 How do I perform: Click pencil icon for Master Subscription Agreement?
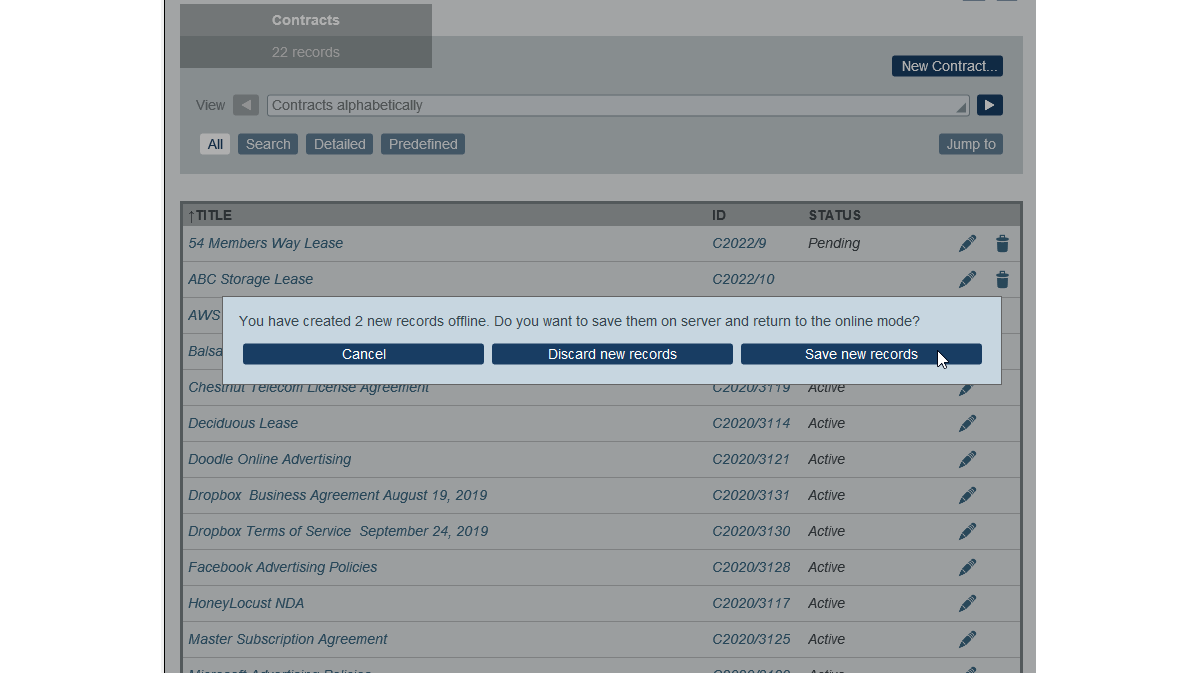(967, 640)
